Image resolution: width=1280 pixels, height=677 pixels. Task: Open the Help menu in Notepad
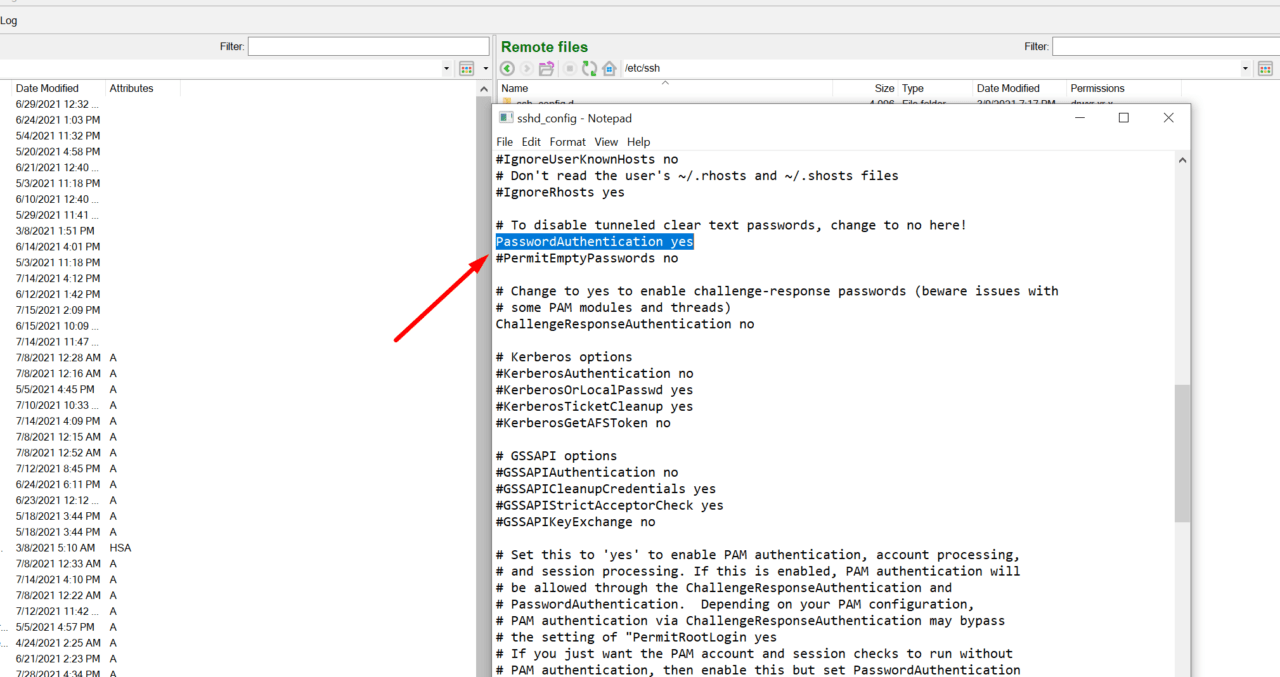(638, 141)
